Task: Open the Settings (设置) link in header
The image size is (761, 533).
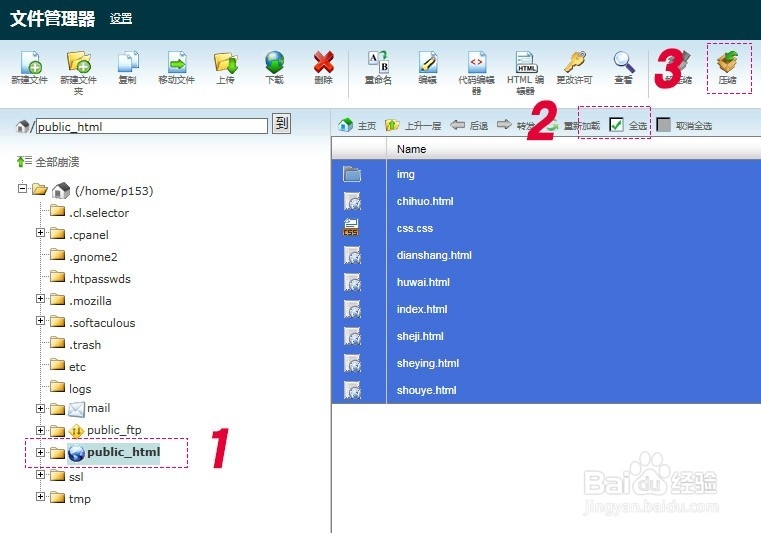Action: tap(121, 18)
